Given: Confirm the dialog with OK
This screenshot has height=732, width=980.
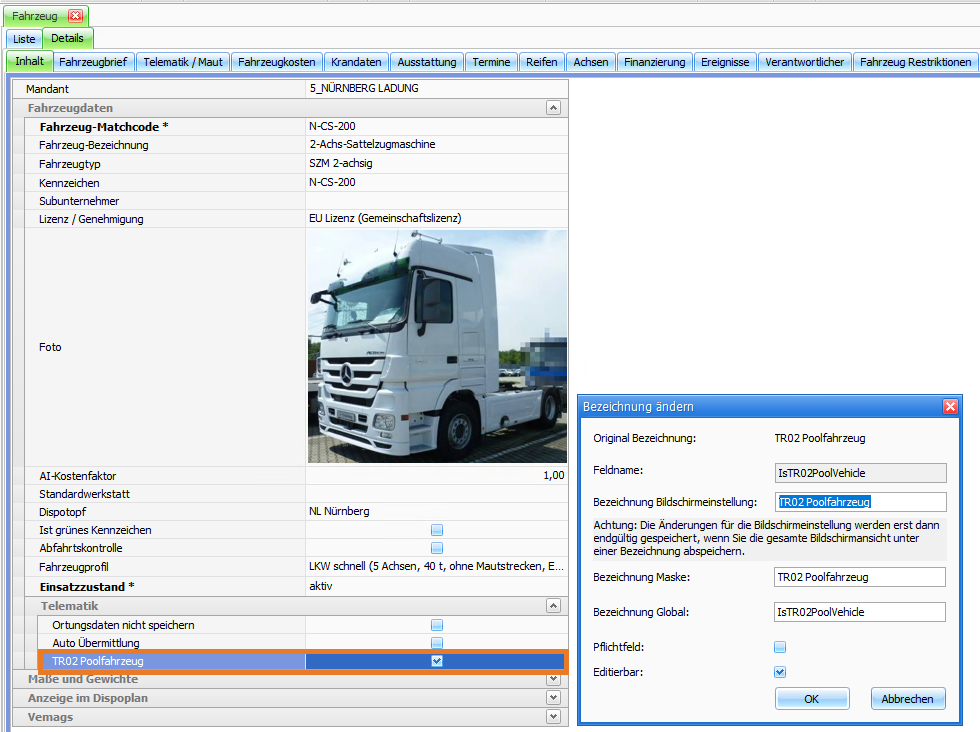Looking at the screenshot, I should [812, 699].
